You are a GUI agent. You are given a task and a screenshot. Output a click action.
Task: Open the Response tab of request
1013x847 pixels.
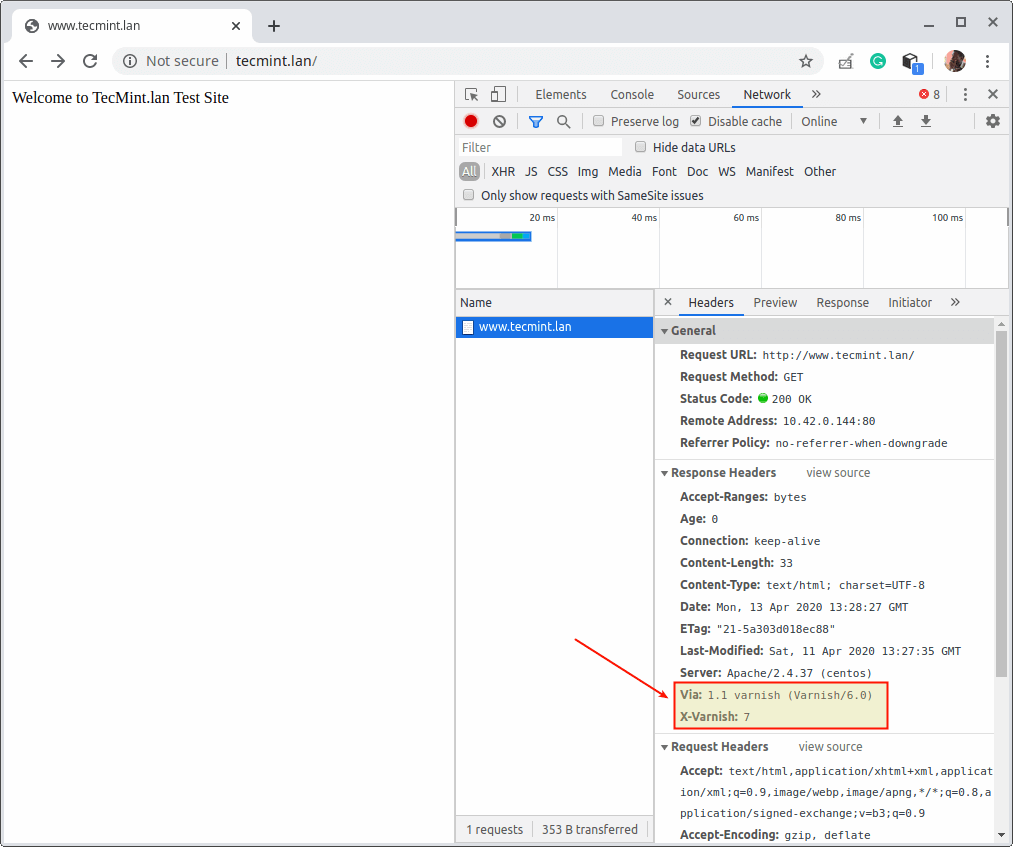[x=842, y=302]
